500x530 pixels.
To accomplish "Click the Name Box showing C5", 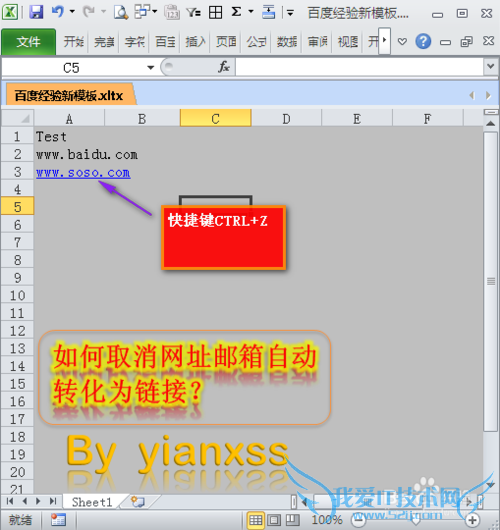I will click(71, 68).
